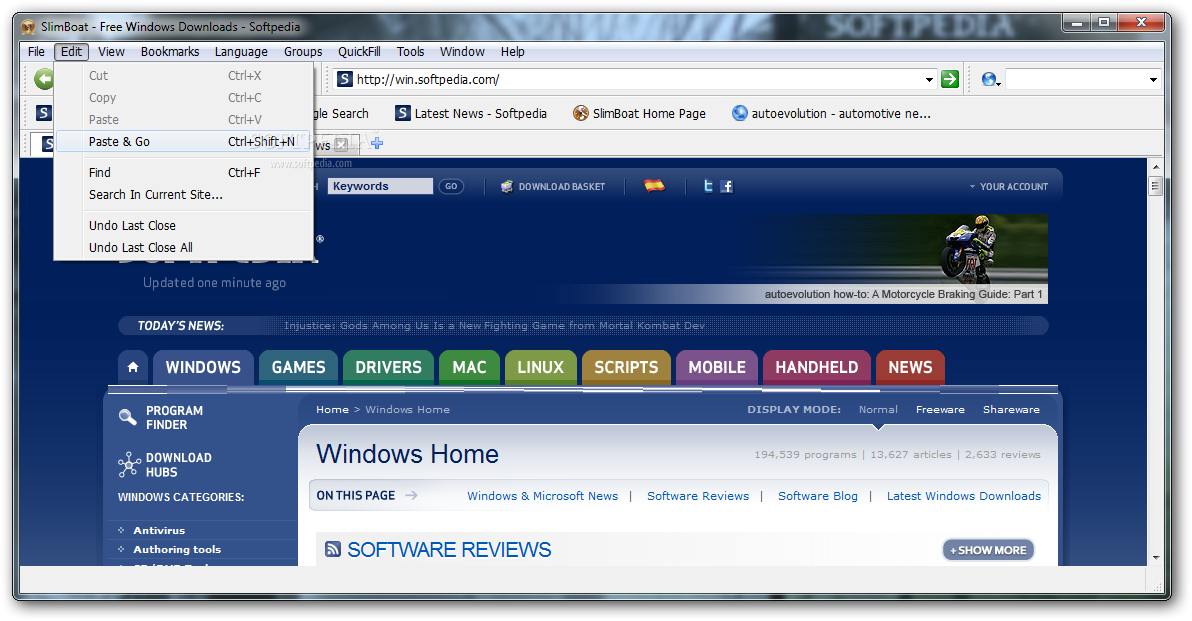Expand the search box dropdown arrow
1192x621 pixels.
click(x=1153, y=80)
